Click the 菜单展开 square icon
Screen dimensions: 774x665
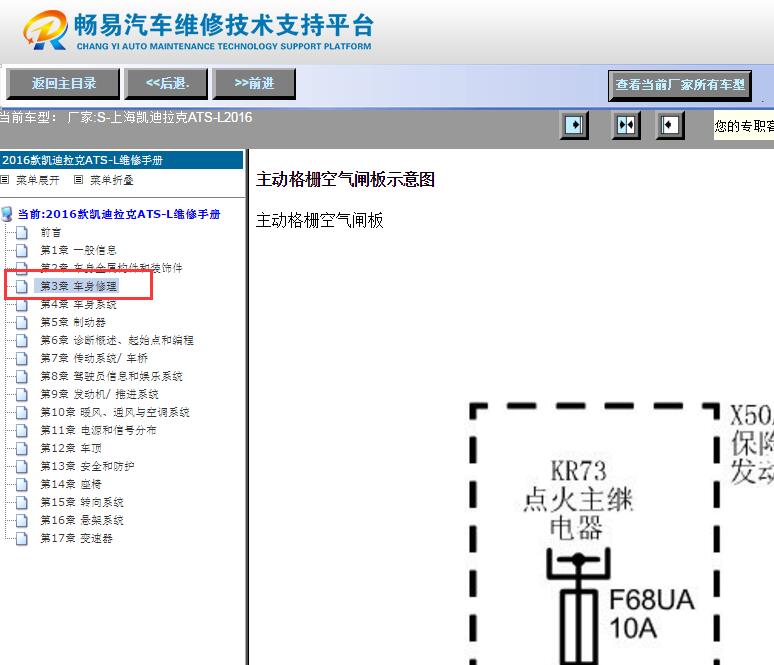click(5, 180)
